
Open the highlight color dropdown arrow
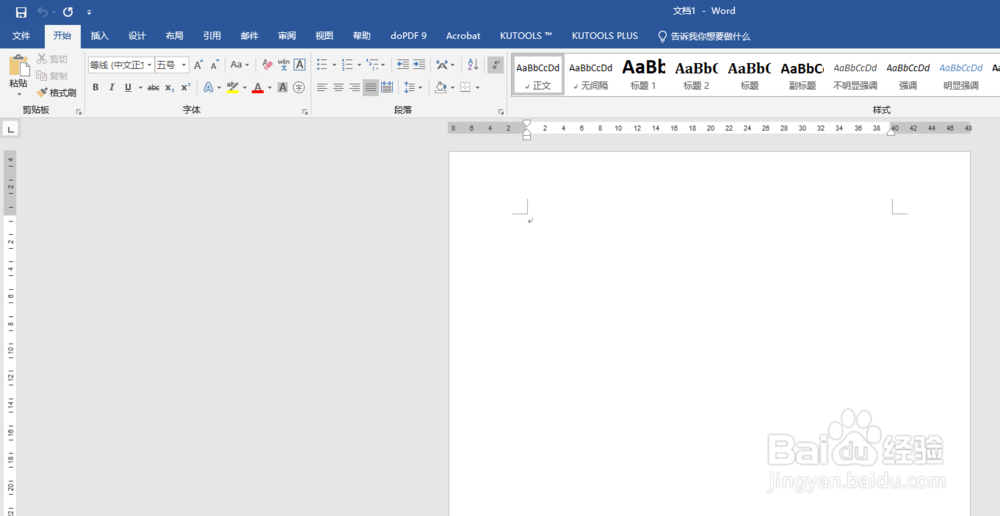[x=244, y=87]
